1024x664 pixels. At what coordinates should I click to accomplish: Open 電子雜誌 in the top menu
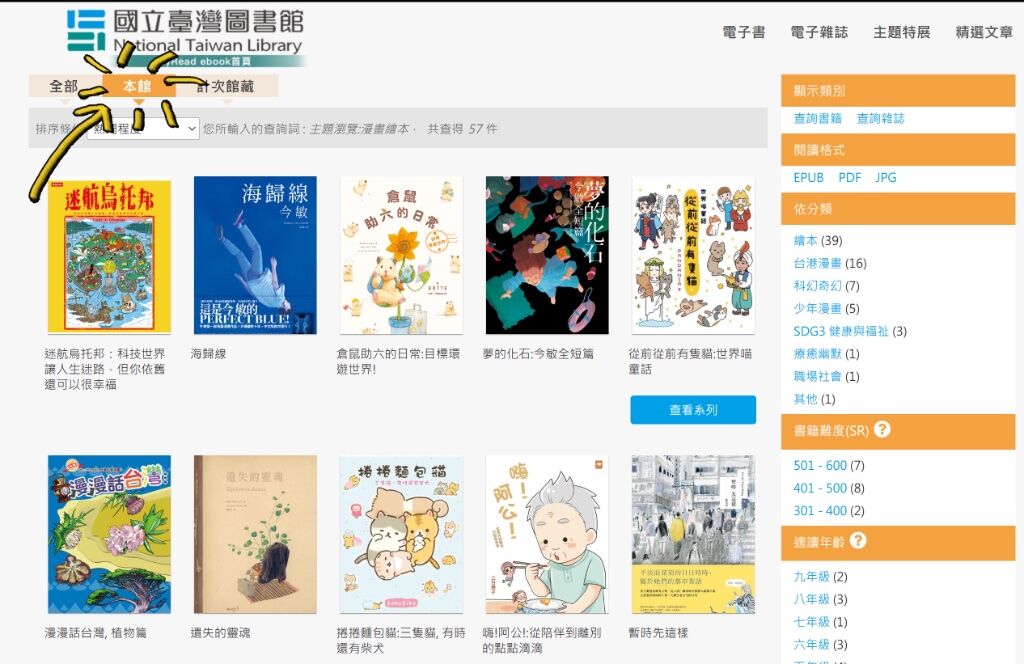pyautogui.click(x=819, y=32)
